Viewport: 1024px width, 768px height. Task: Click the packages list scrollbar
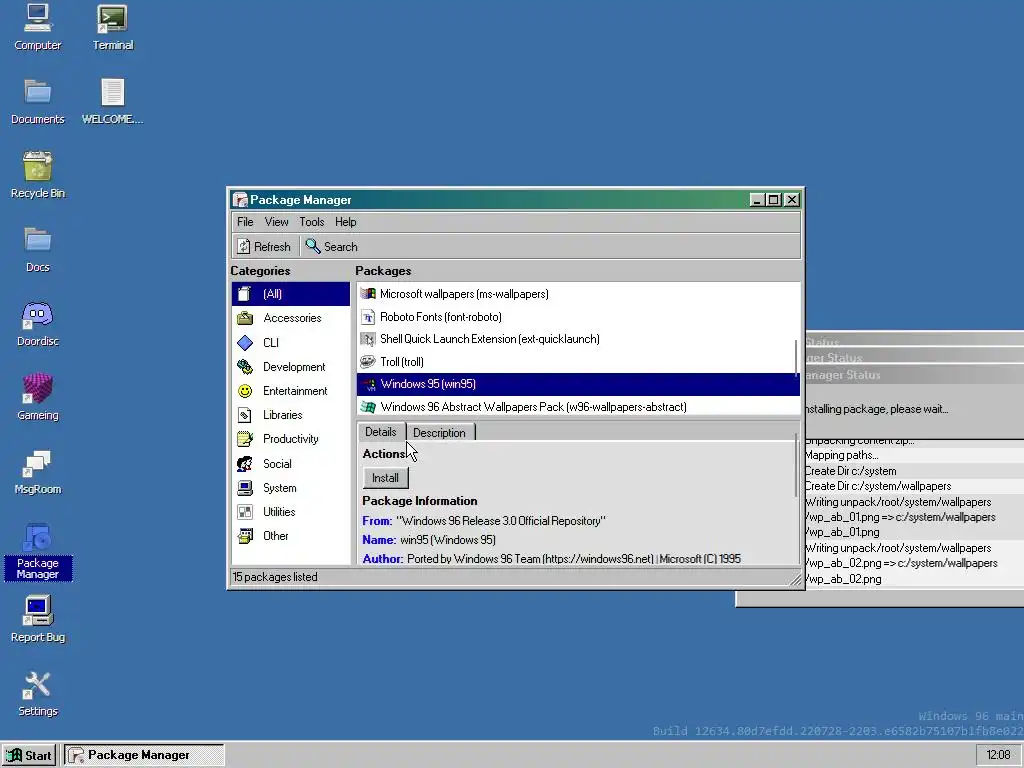pyautogui.click(x=796, y=357)
